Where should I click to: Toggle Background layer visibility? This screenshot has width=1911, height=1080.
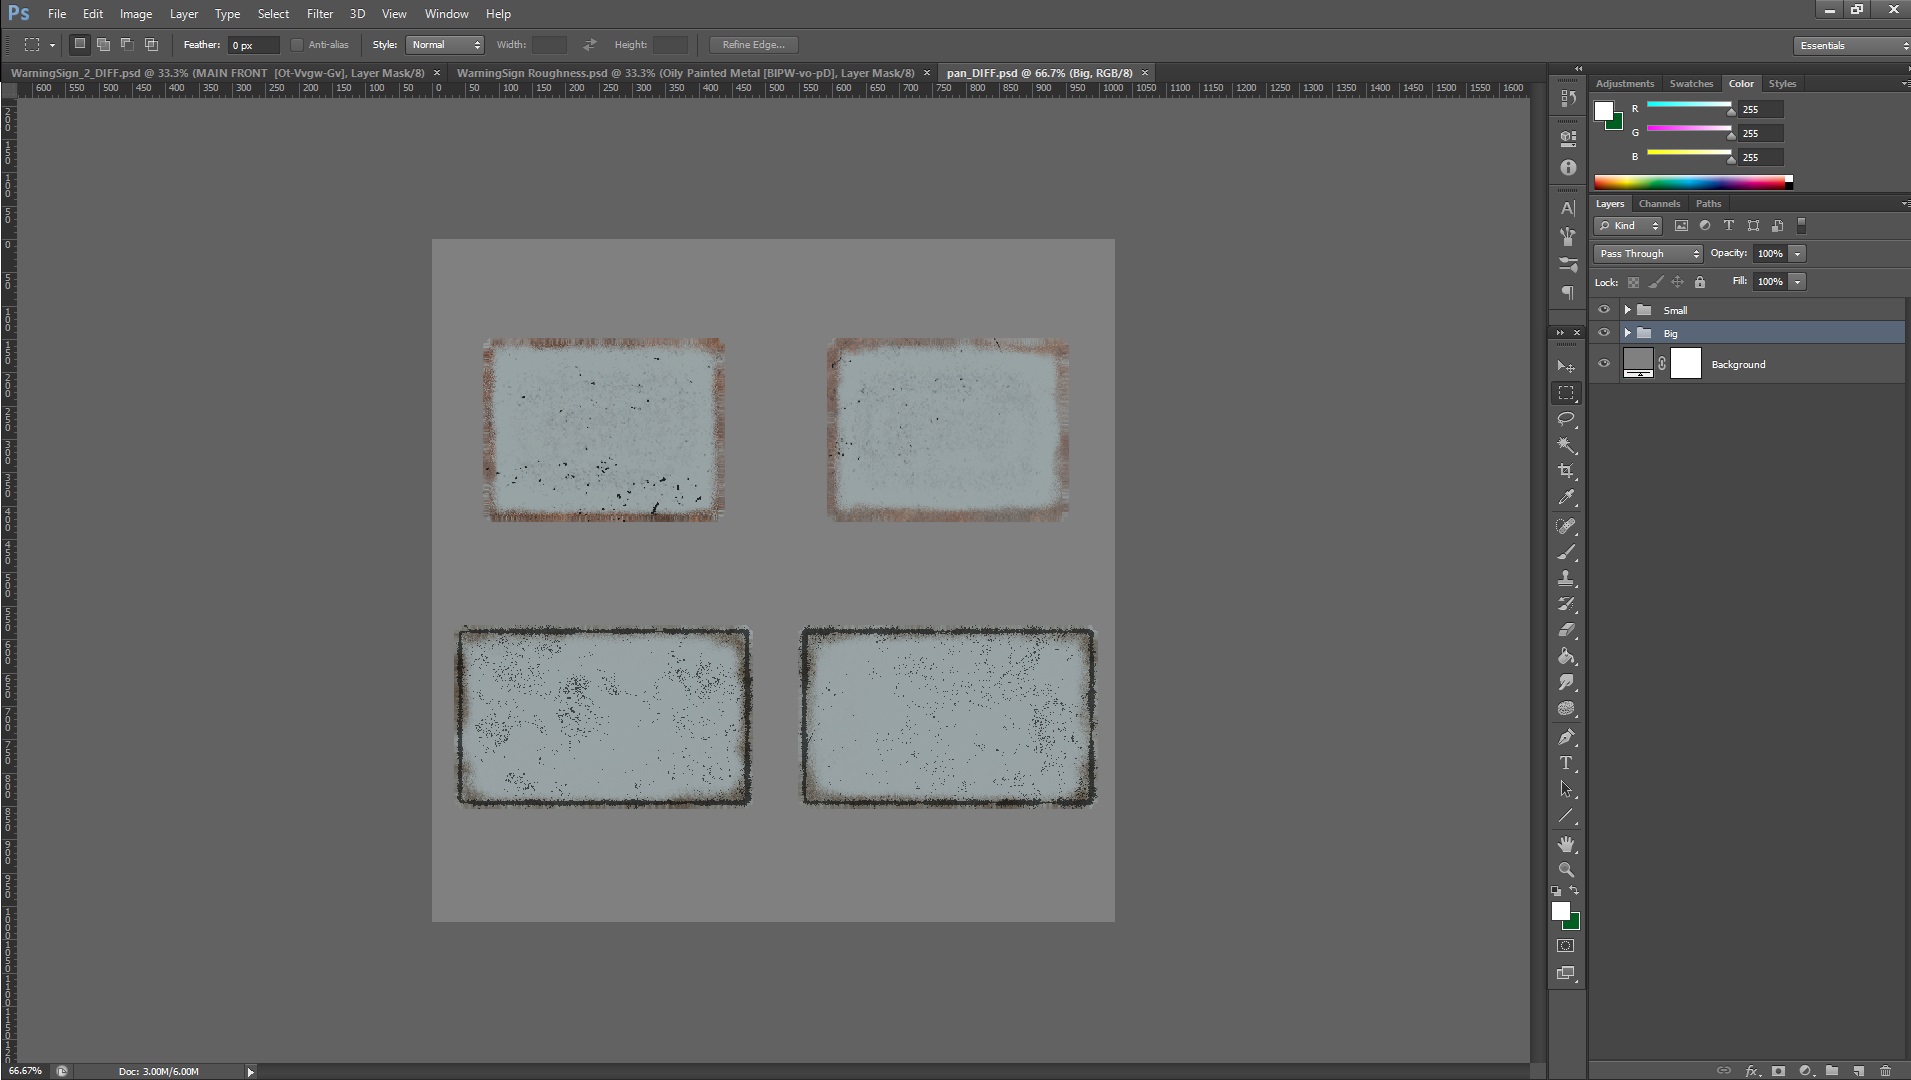(1604, 364)
